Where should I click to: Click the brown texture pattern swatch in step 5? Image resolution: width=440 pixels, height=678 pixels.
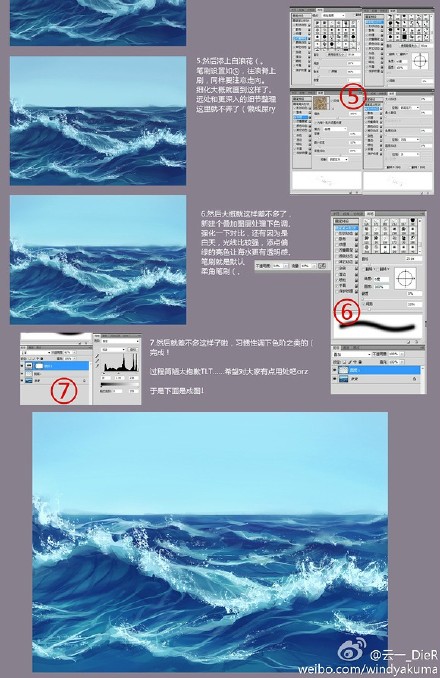tap(321, 103)
